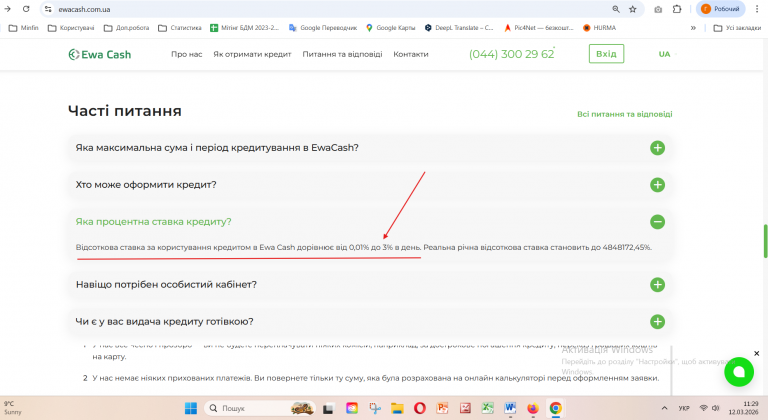Screen dimensions: 768x420
Task: Click plus icon beside видача кредиту готівкою
Action: point(657,321)
